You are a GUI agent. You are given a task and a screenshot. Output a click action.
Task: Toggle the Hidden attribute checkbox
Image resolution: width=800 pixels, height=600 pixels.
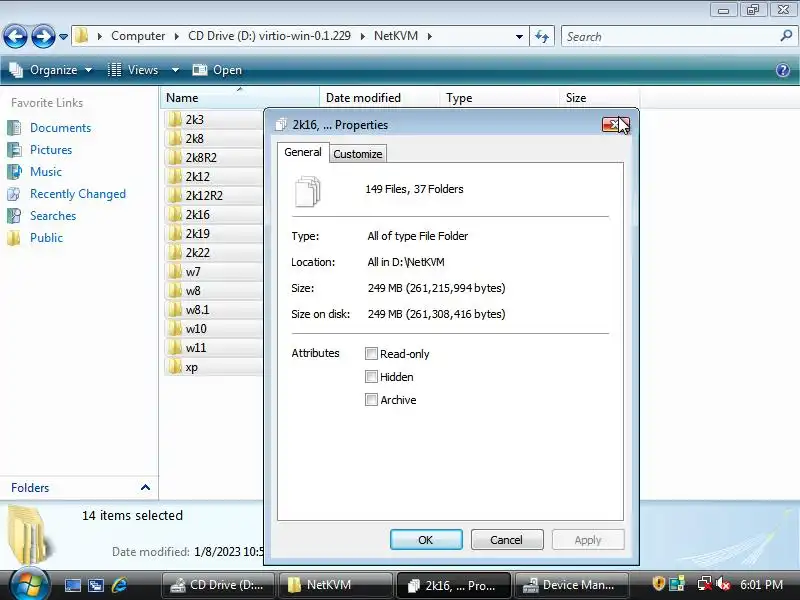click(371, 377)
